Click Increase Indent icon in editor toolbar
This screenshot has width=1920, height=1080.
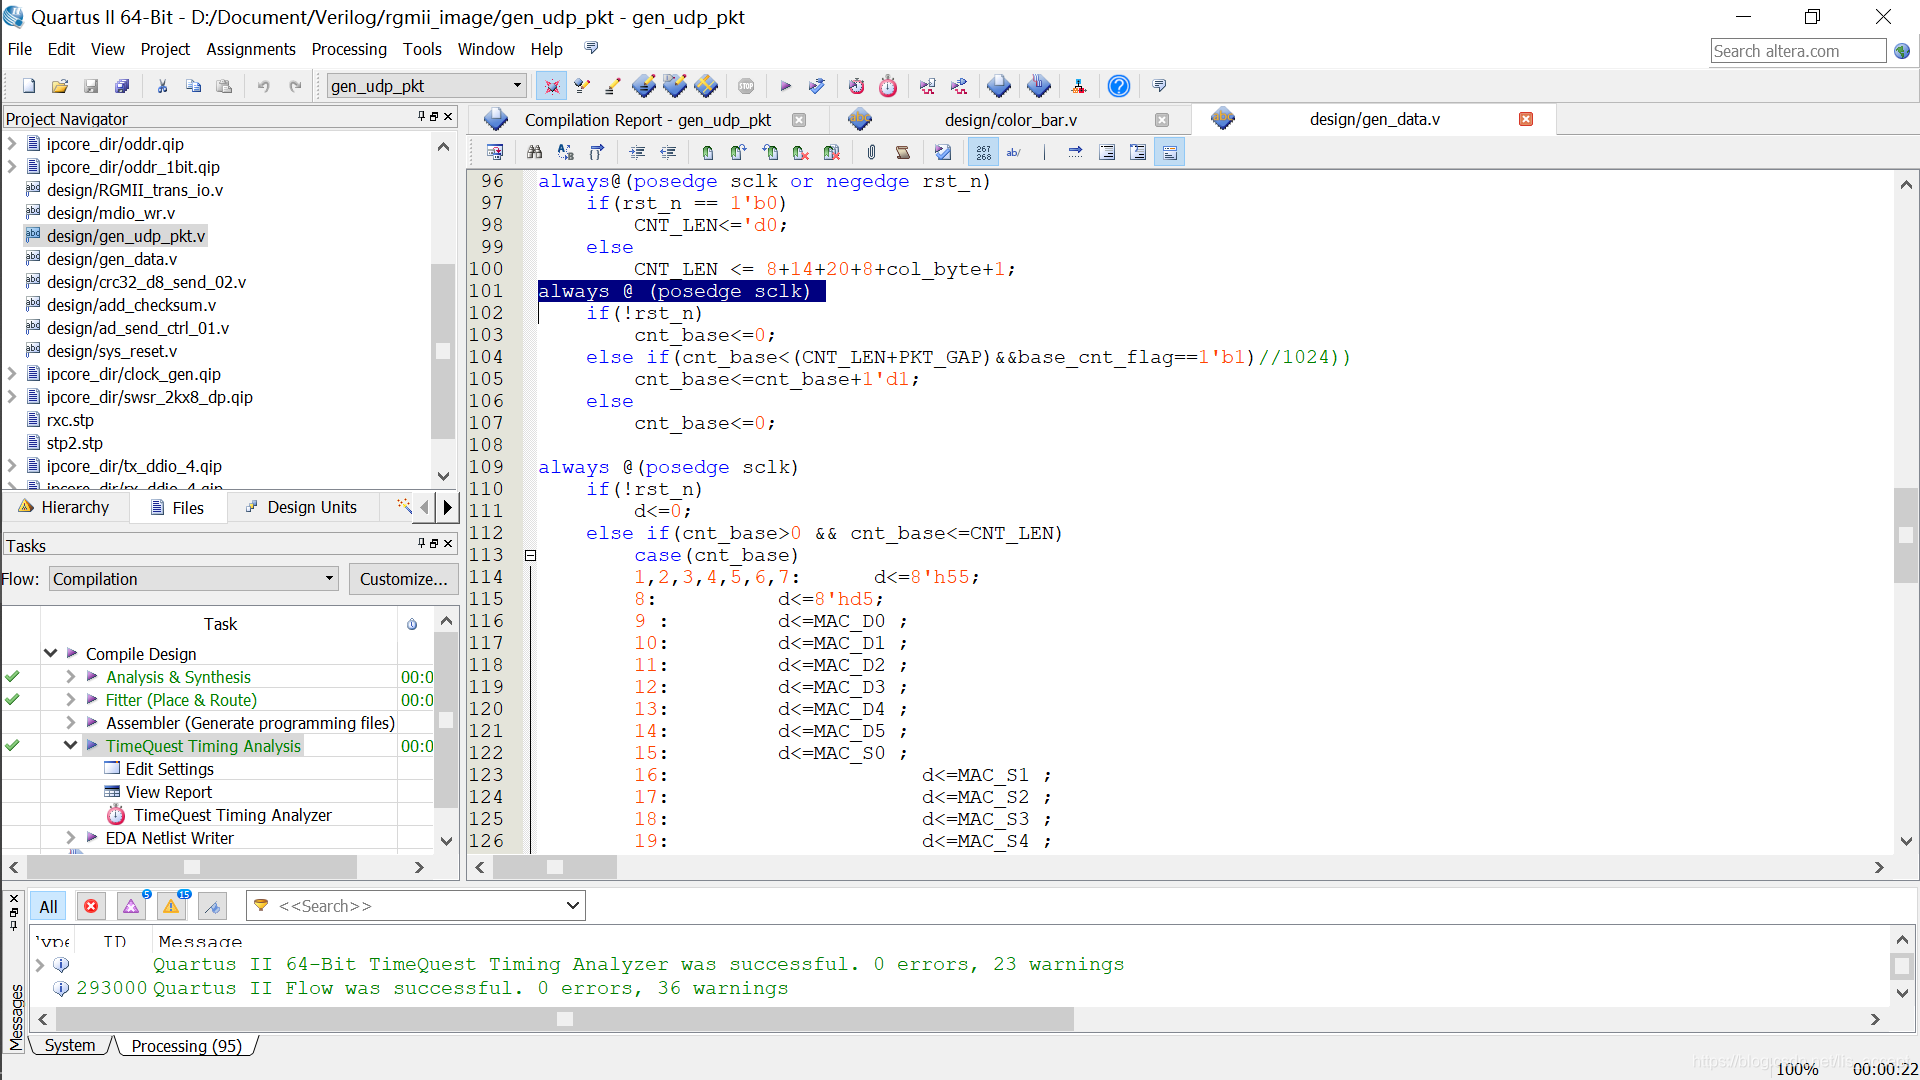point(637,152)
